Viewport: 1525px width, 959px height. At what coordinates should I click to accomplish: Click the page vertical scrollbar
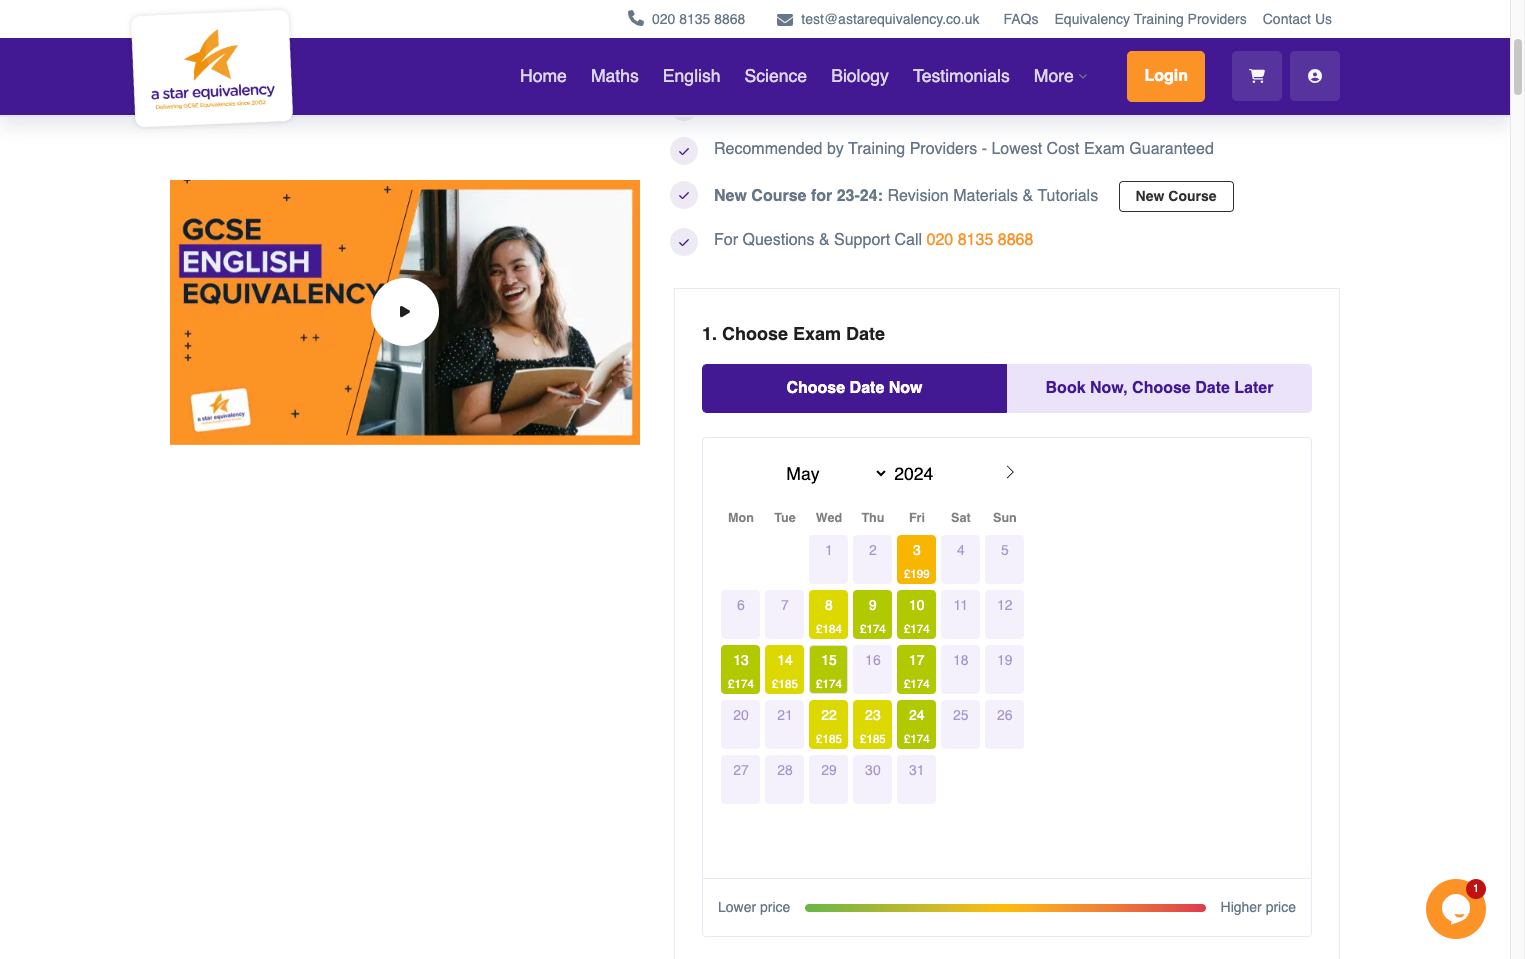point(1518,68)
